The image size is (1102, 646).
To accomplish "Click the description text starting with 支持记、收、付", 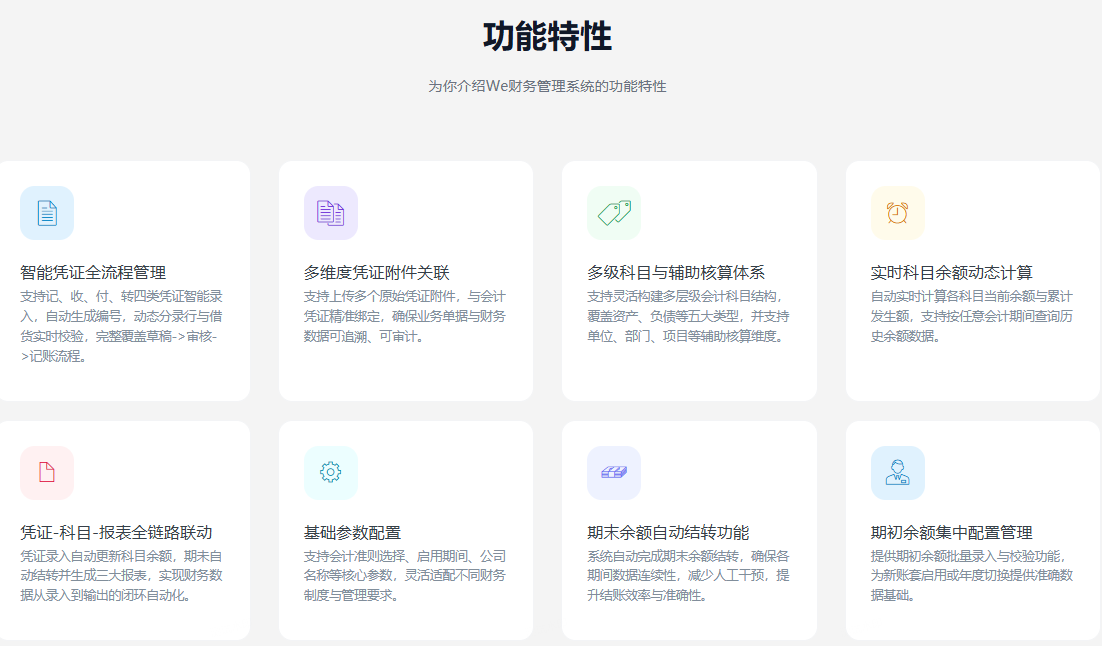I will pos(121,326).
